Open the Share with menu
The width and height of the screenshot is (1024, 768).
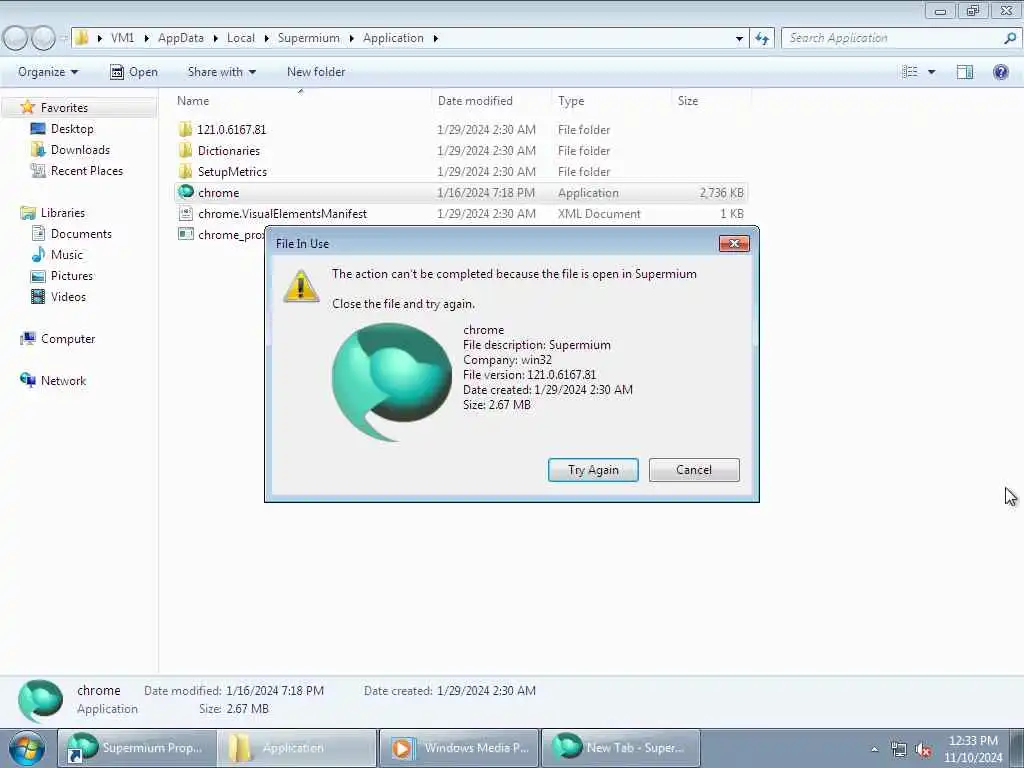[x=221, y=72]
